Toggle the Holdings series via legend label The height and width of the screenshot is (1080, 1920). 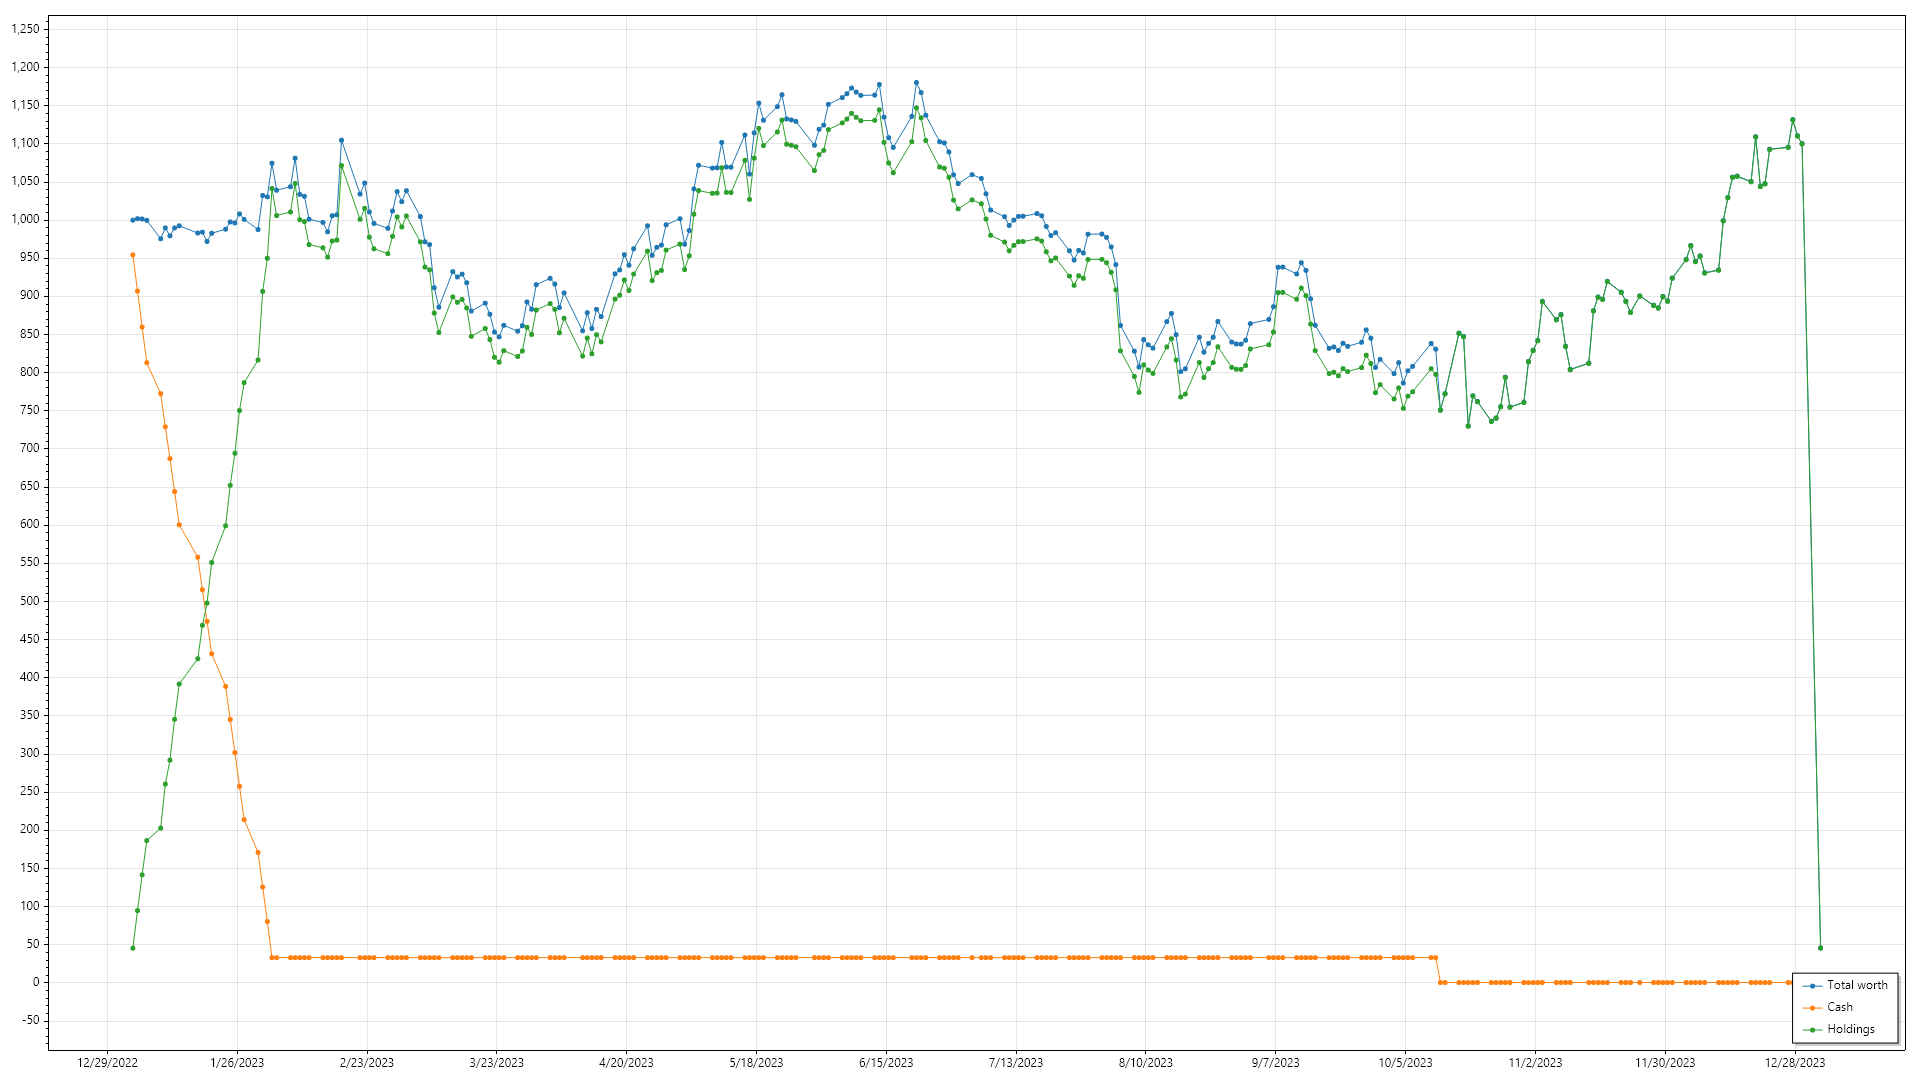click(x=1851, y=1030)
